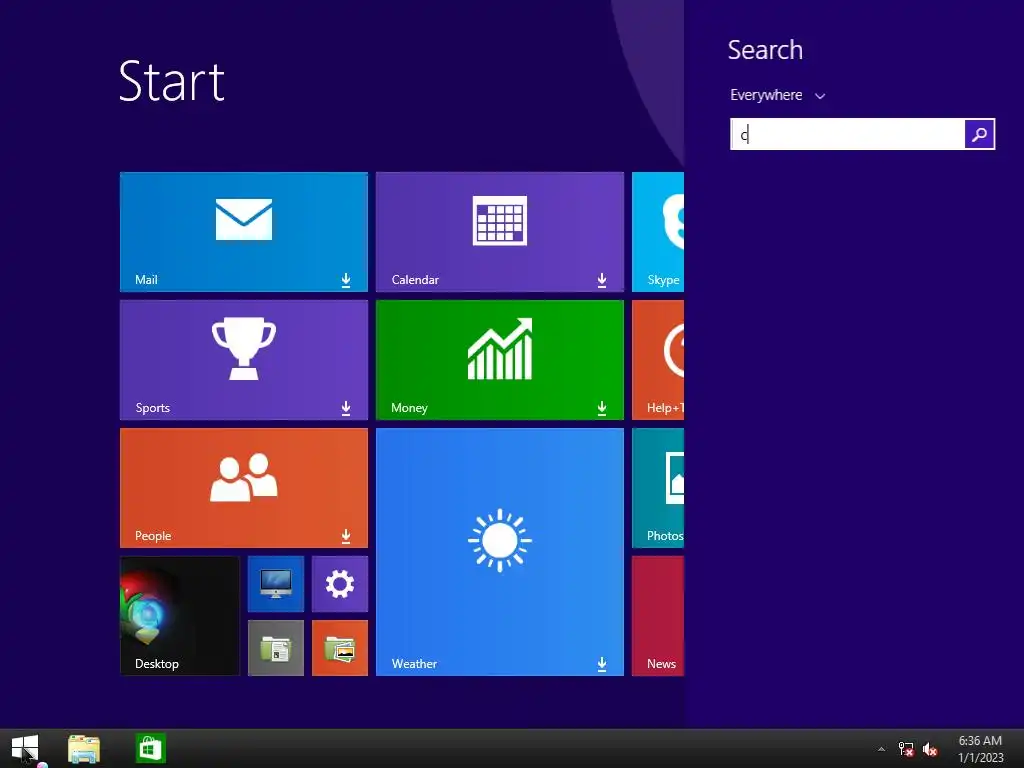
Task: Click the Windows Start button in taskbar
Action: (25, 748)
